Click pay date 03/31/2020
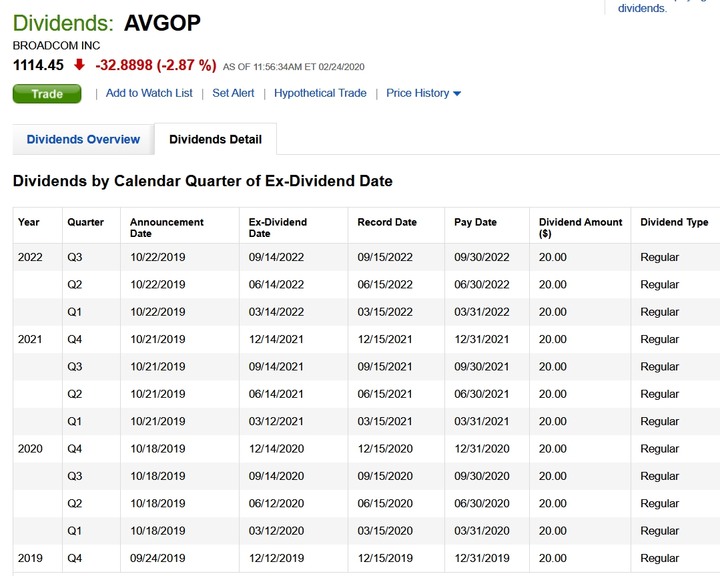This screenshot has width=720, height=576. click(482, 531)
